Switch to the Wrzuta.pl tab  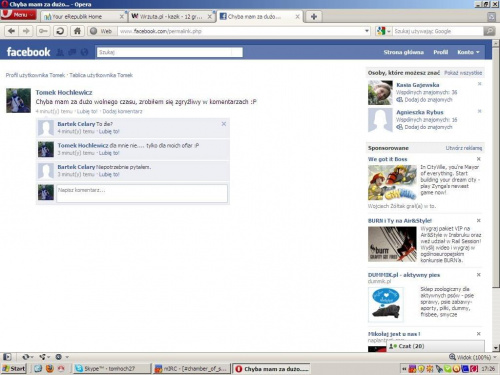(x=172, y=16)
